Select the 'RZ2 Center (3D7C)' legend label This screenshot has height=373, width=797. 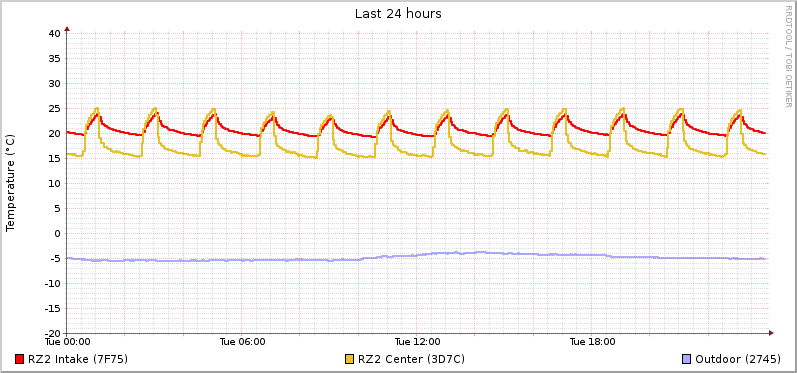tap(411, 359)
